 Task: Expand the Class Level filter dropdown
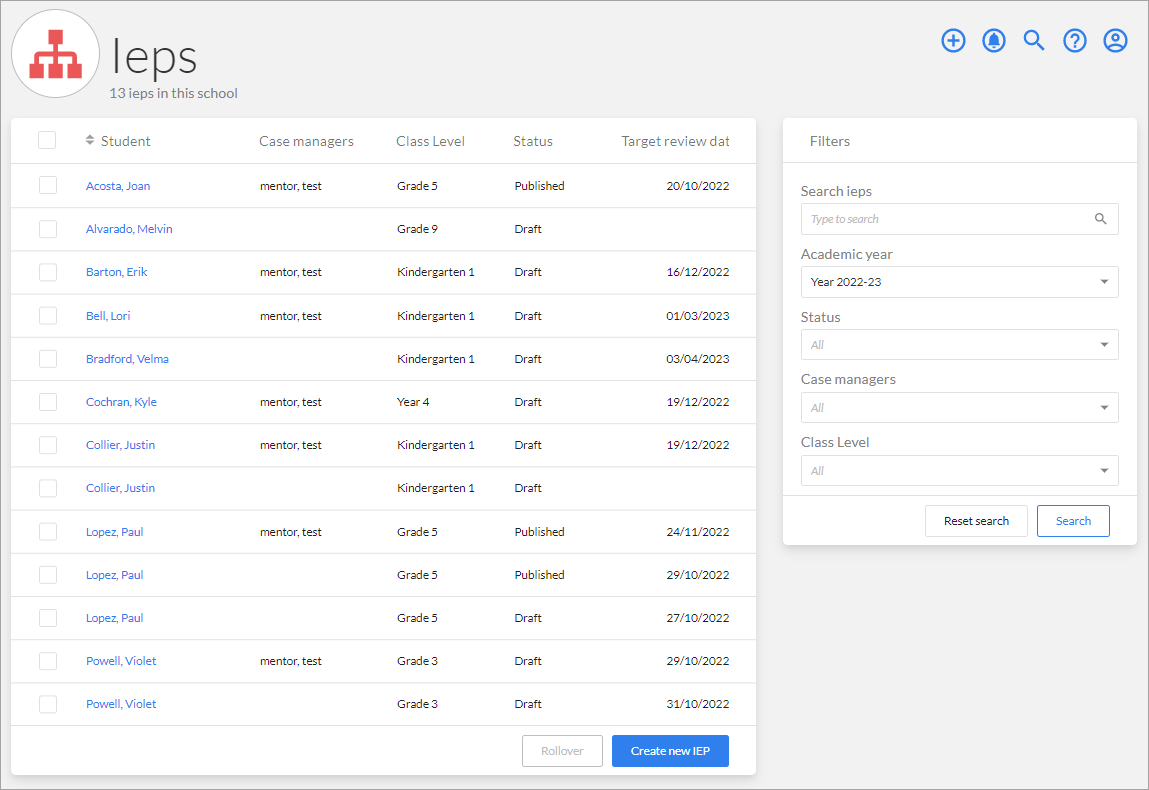(x=959, y=471)
